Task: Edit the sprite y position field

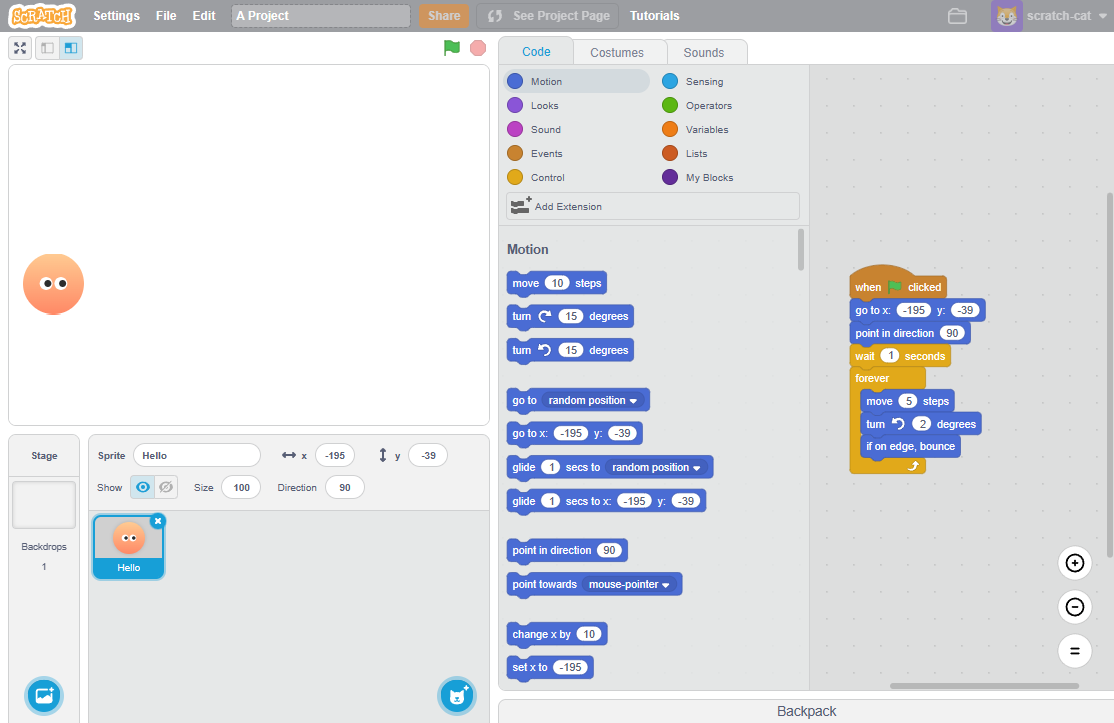Action: click(x=428, y=455)
